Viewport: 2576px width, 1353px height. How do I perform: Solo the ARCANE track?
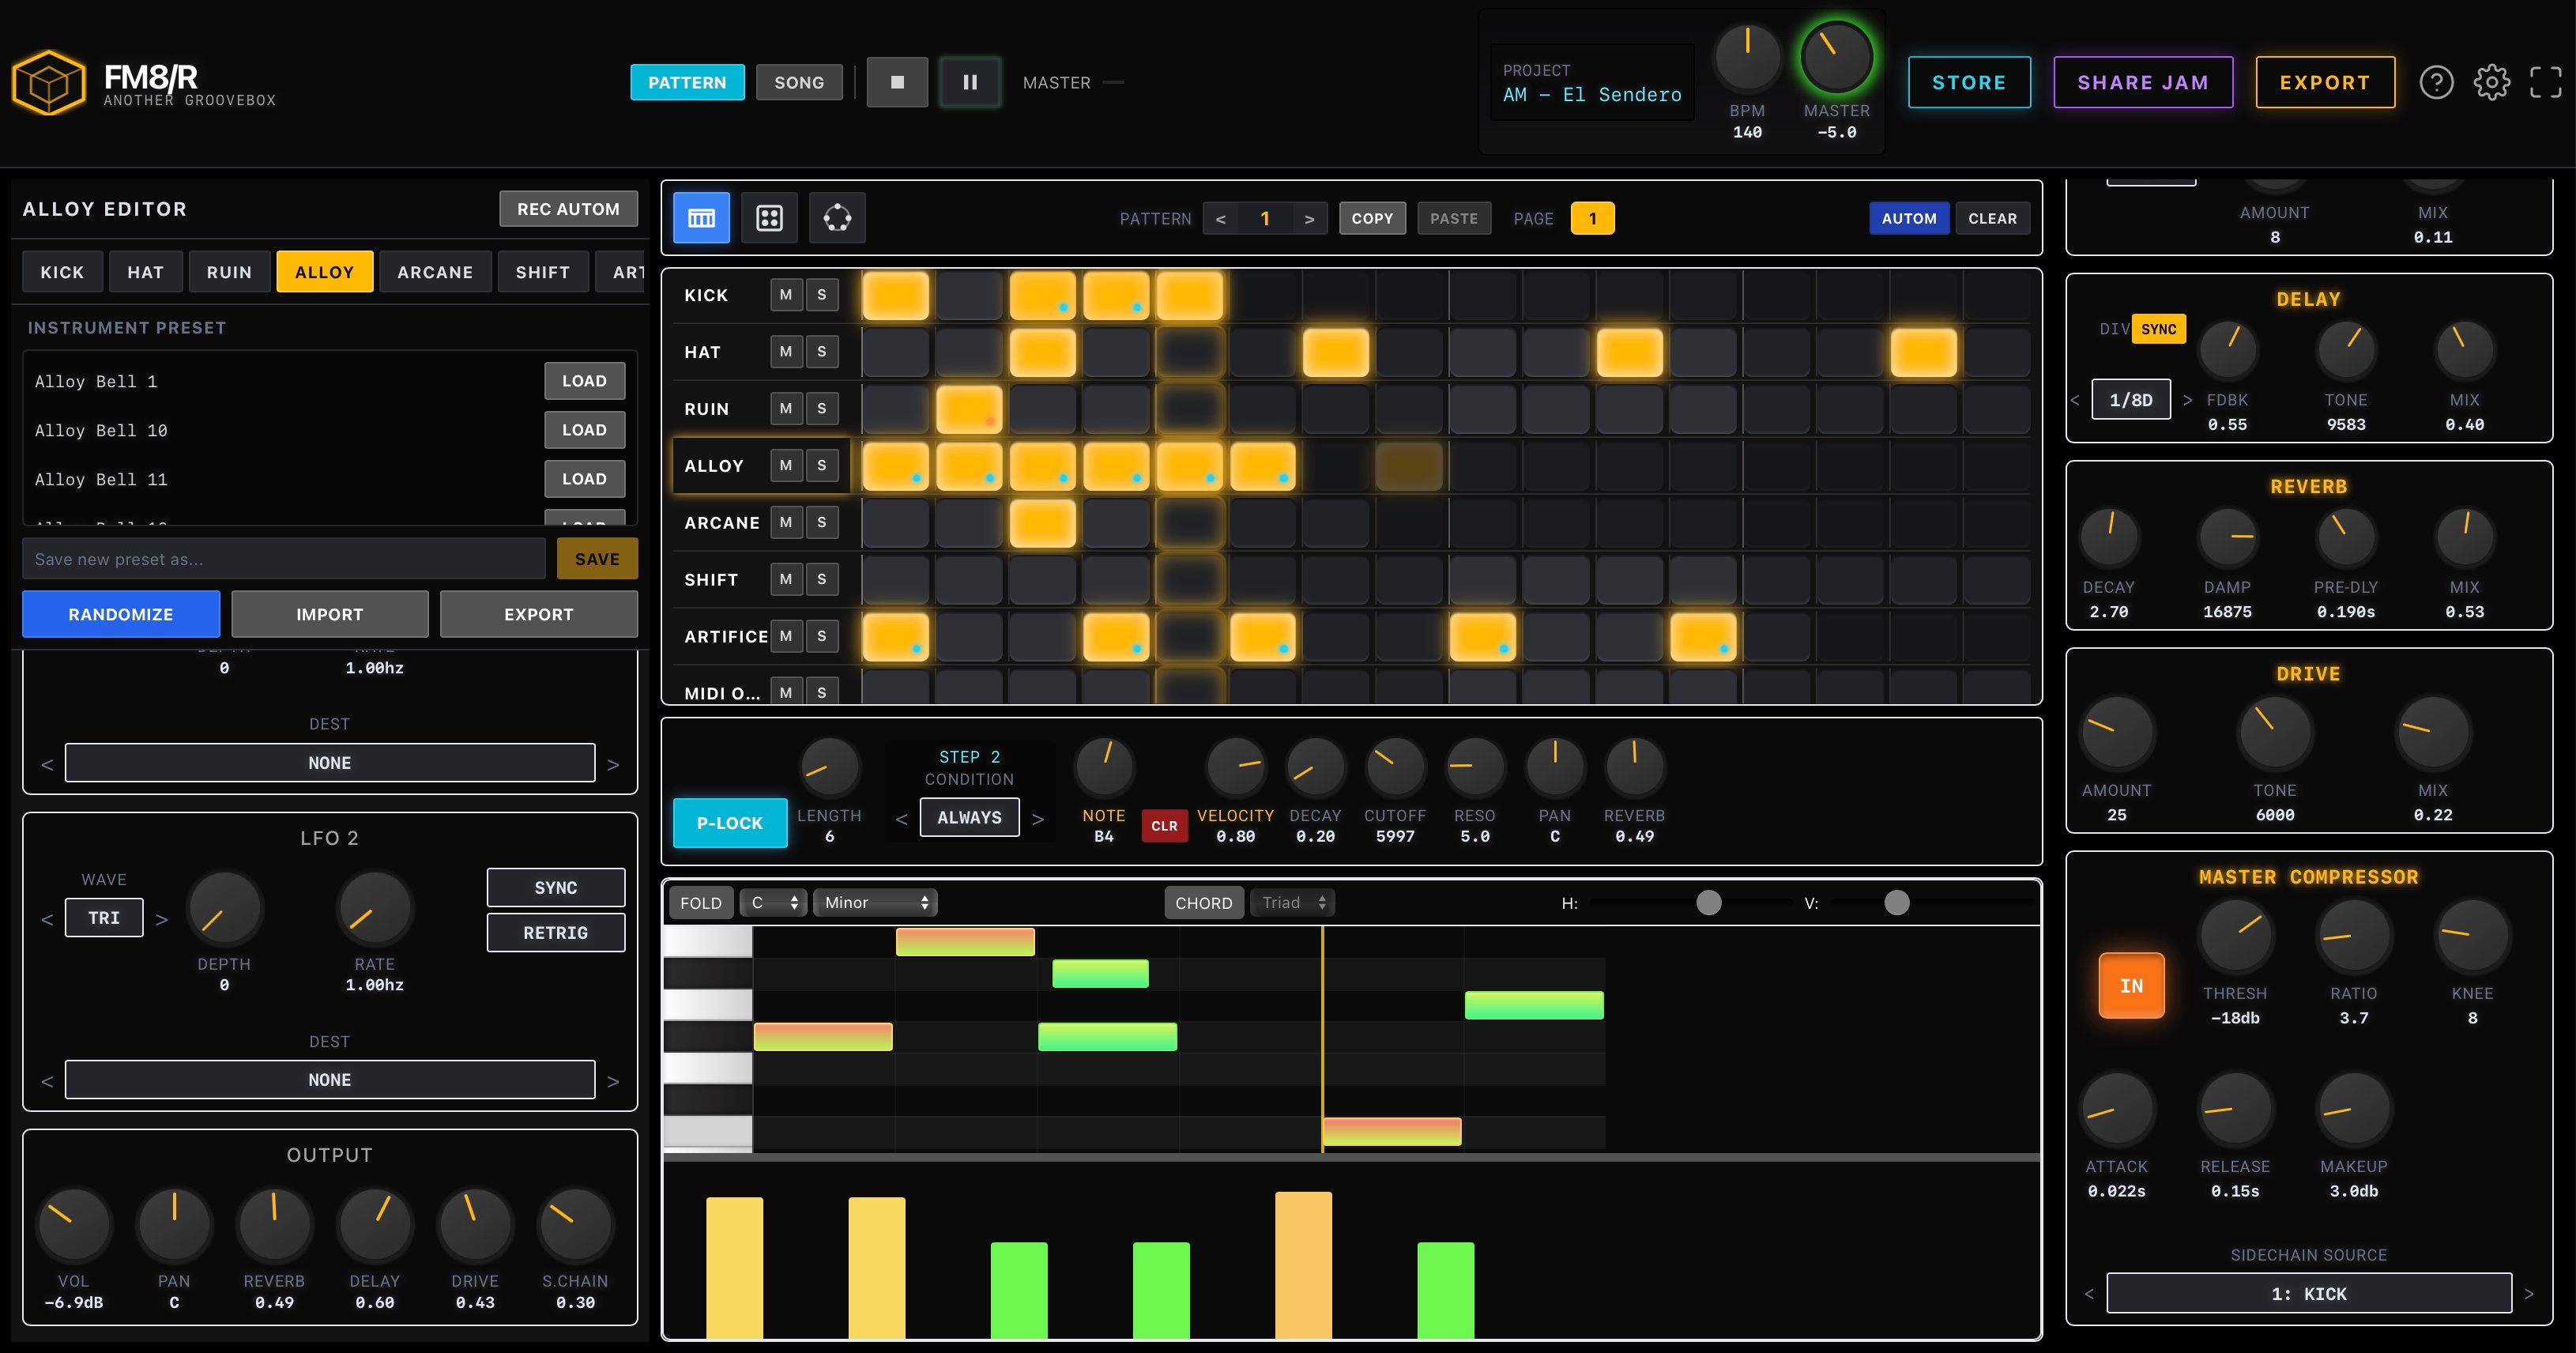(x=822, y=522)
